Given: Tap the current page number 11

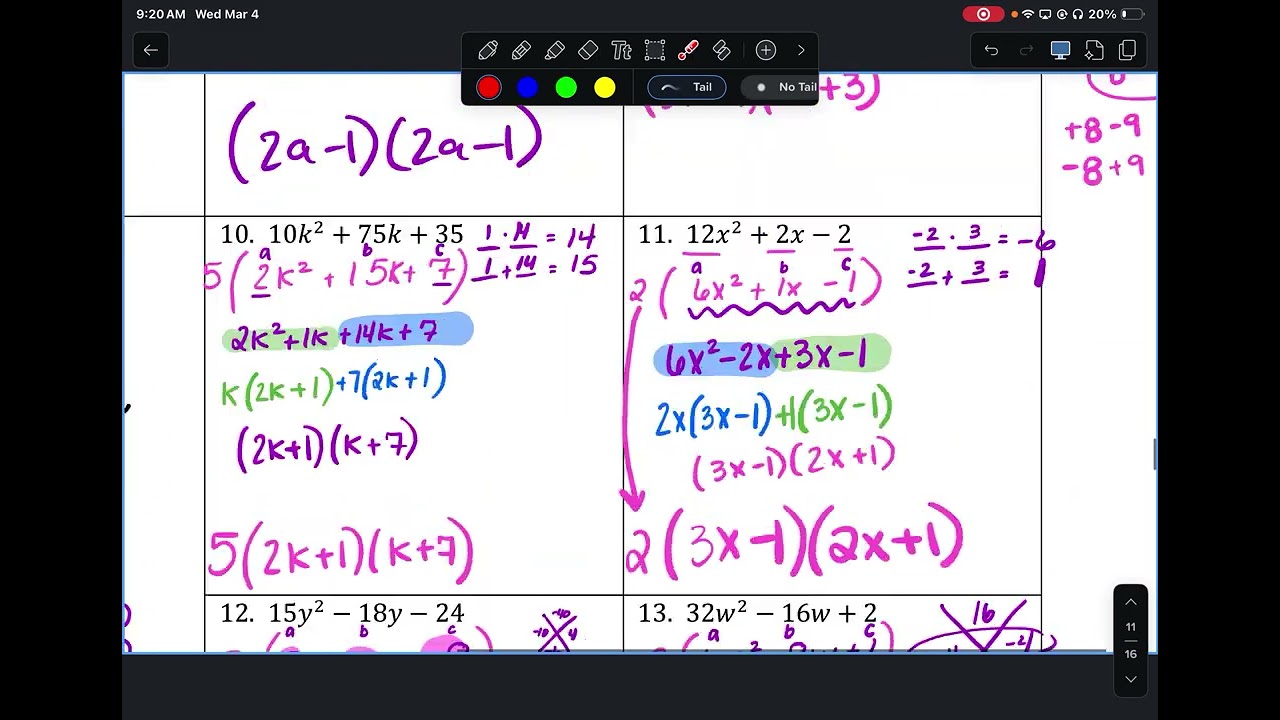Looking at the screenshot, I should (1131, 627).
